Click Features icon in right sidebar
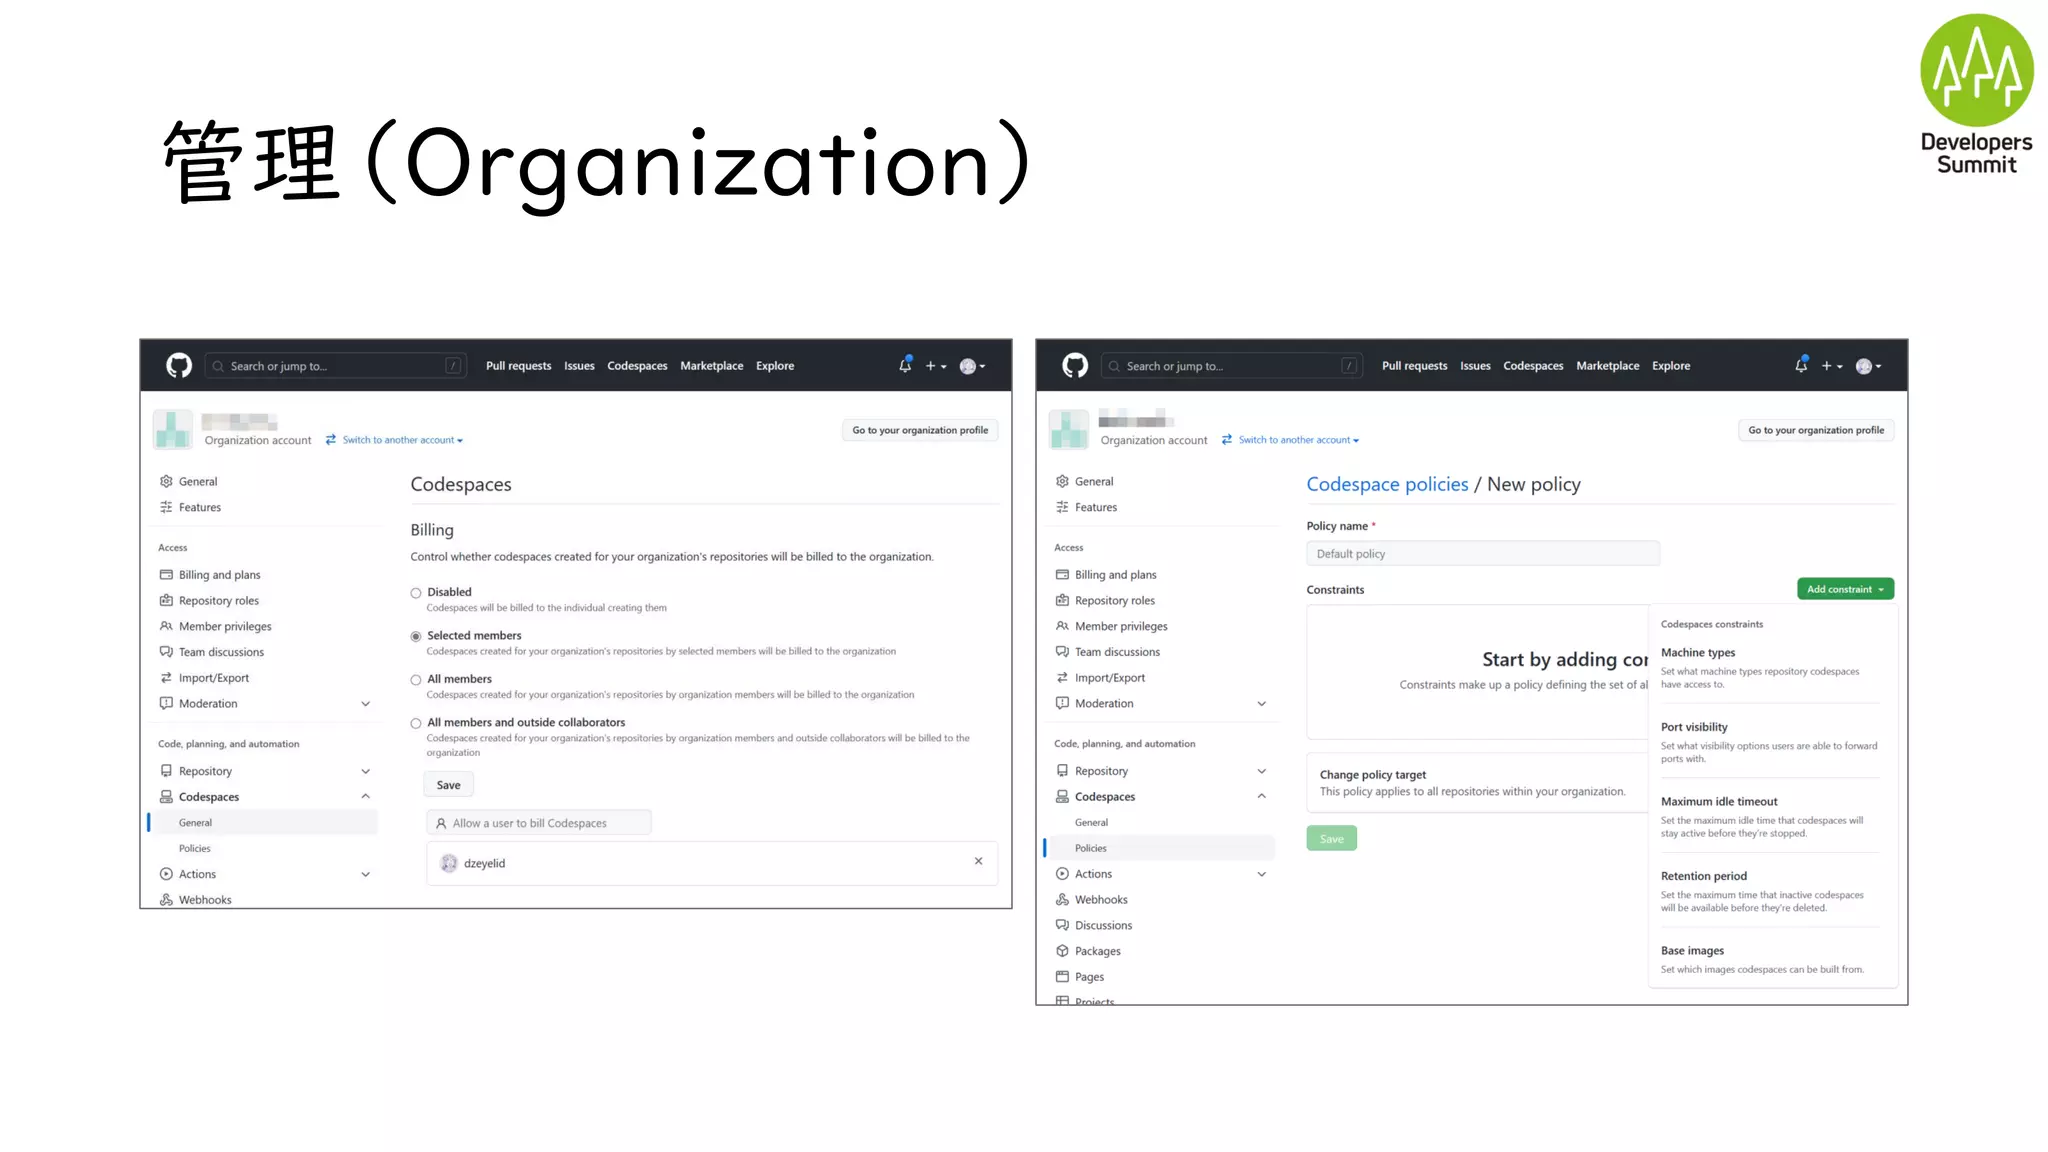This screenshot has width=2048, height=1152. point(1062,507)
